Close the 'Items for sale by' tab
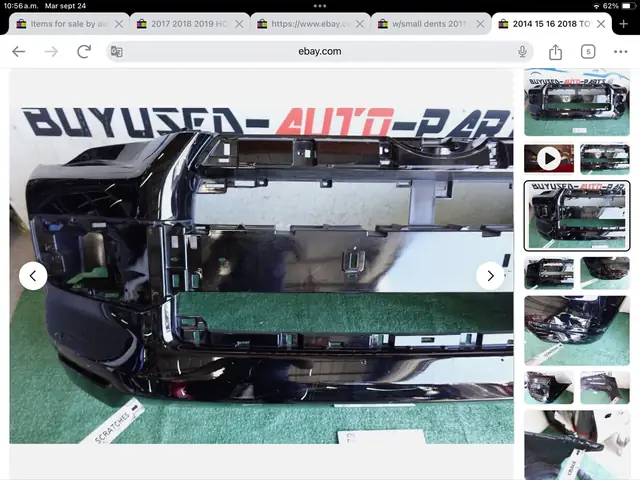This screenshot has width=640, height=480. click(x=119, y=24)
